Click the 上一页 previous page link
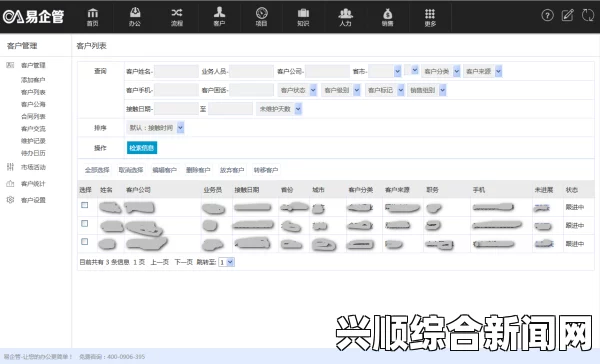Viewport: 600px width, 364px height. (160, 262)
